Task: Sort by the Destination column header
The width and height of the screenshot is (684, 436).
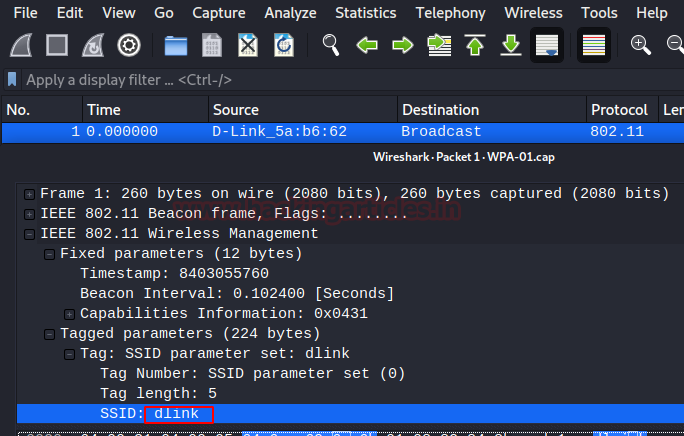Action: [492, 110]
